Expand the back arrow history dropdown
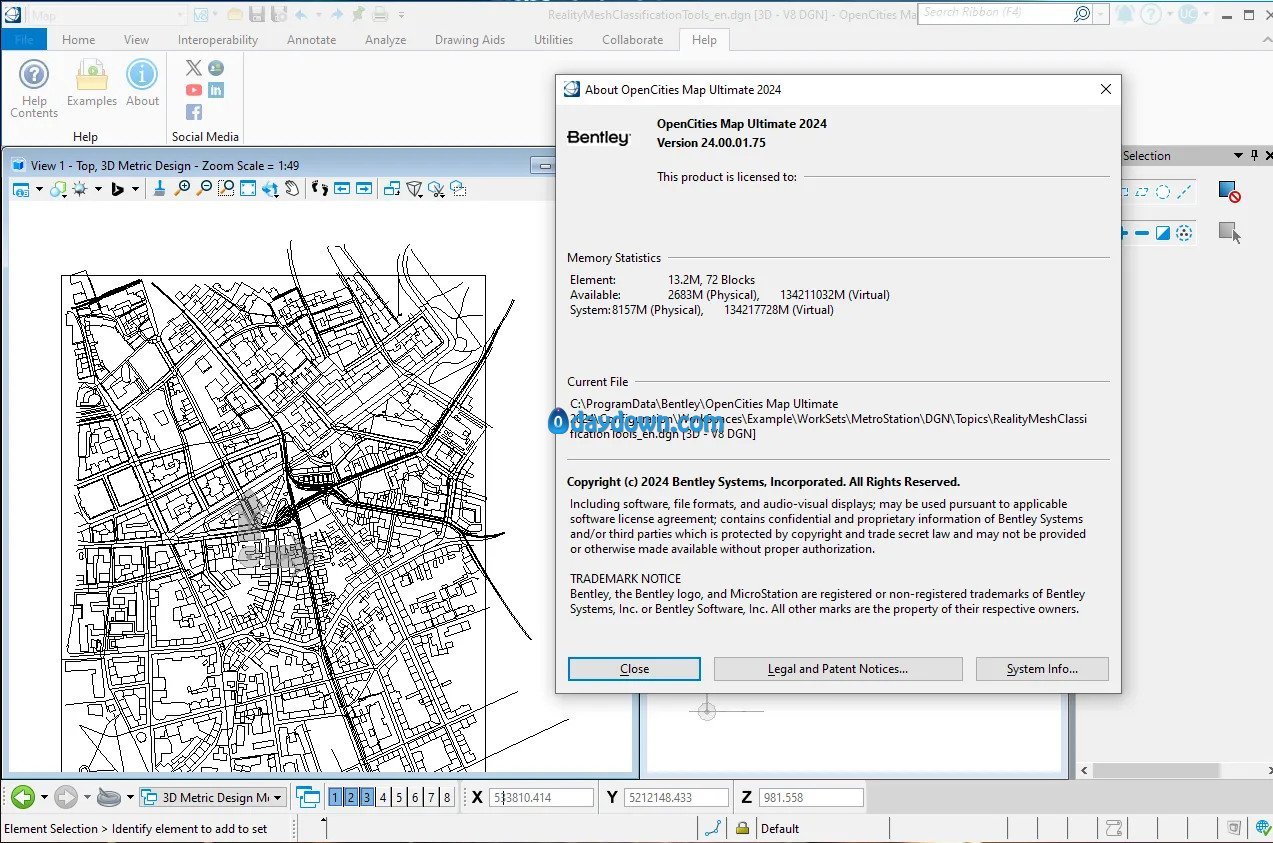Viewport: 1273px width, 843px height. tap(44, 797)
